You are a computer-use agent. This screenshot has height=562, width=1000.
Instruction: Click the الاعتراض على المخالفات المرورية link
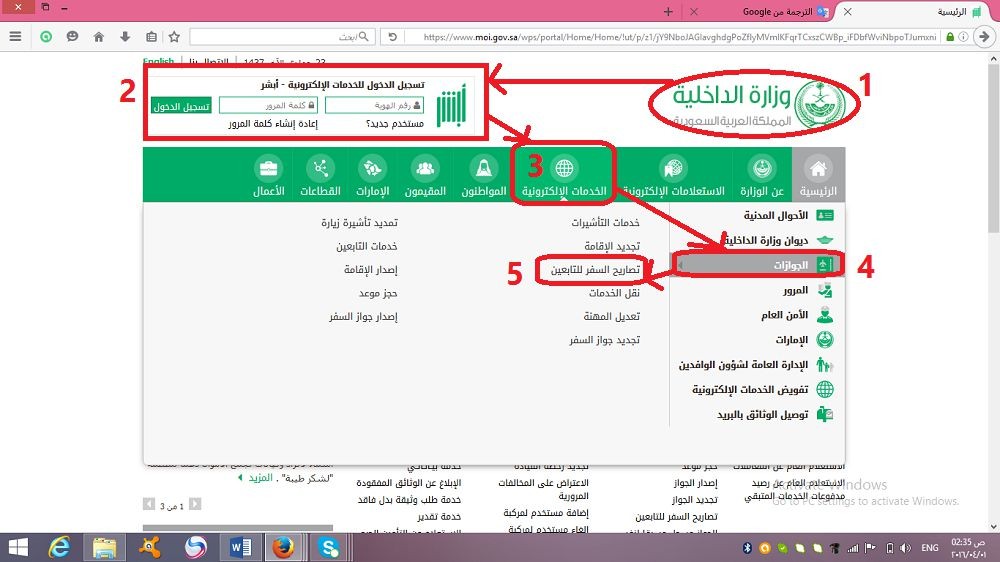point(543,489)
